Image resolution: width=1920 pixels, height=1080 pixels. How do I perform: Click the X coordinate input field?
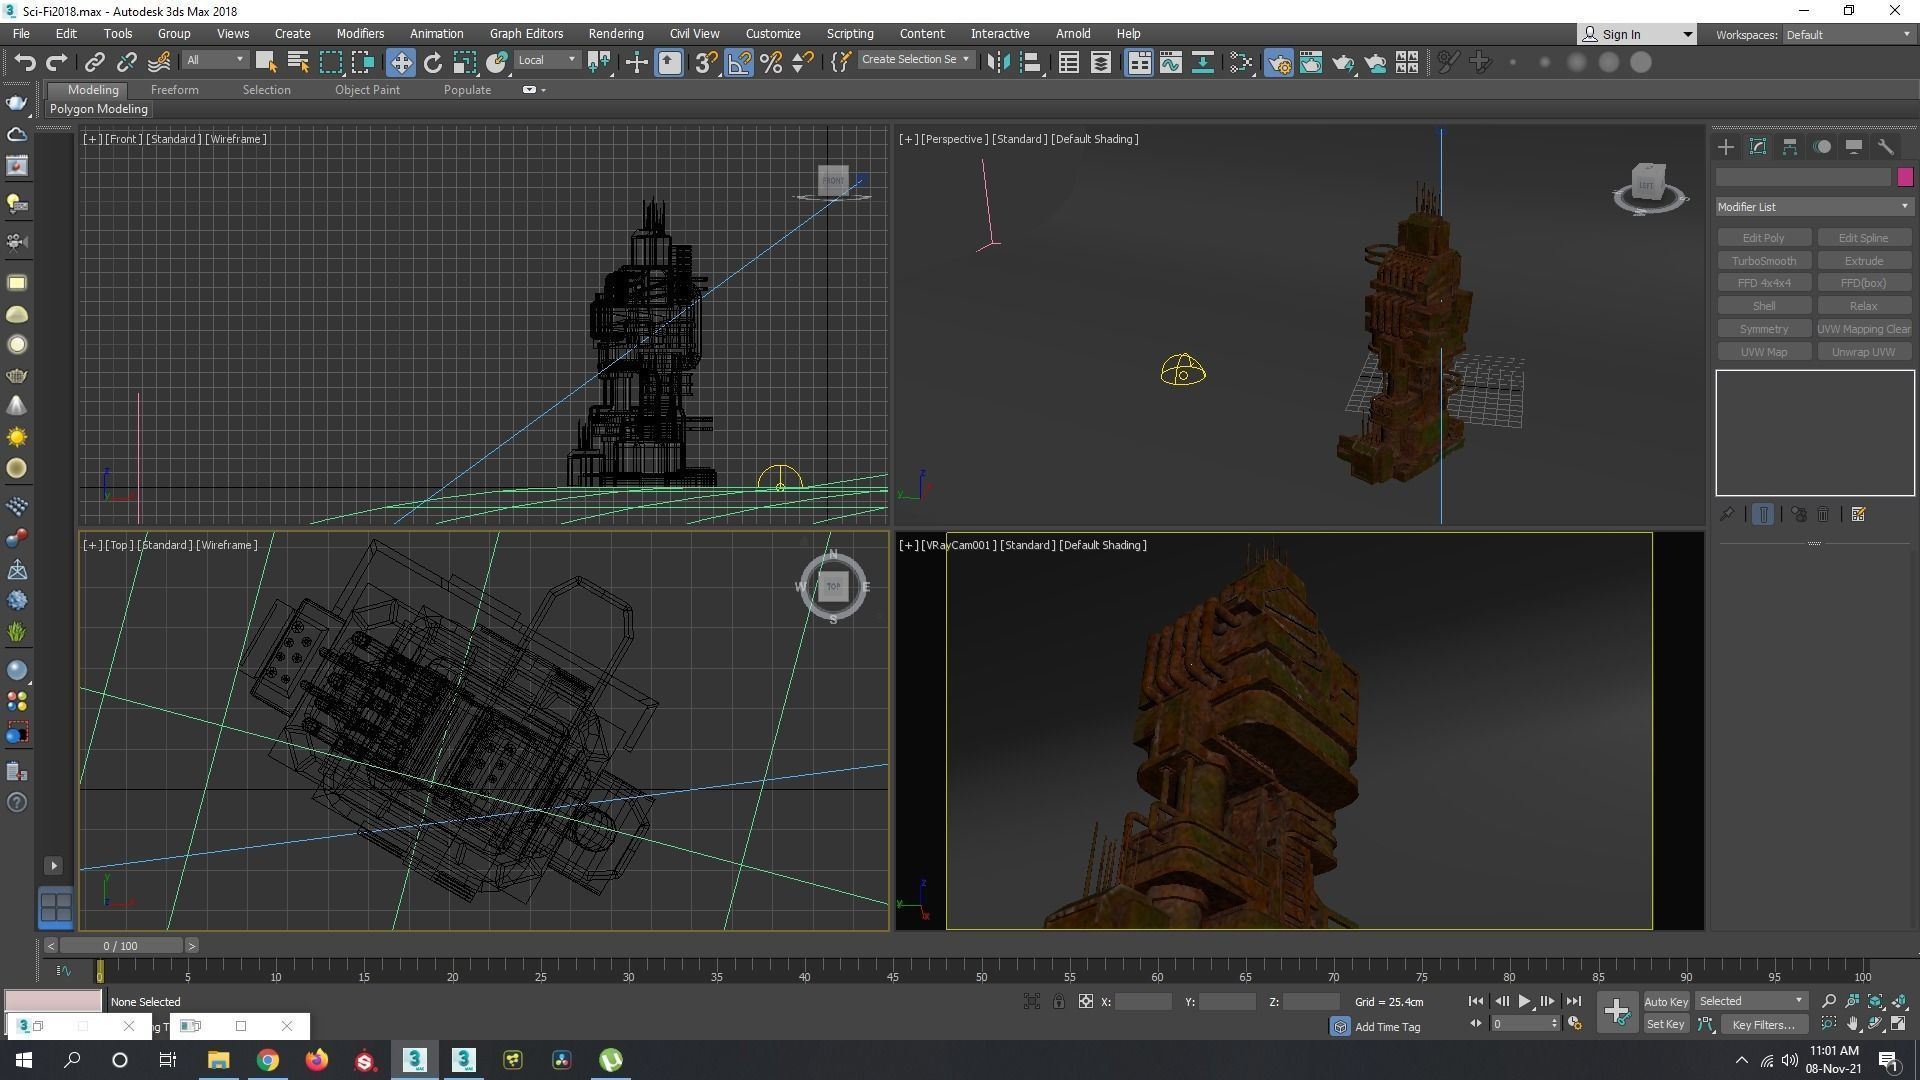pos(1143,1001)
